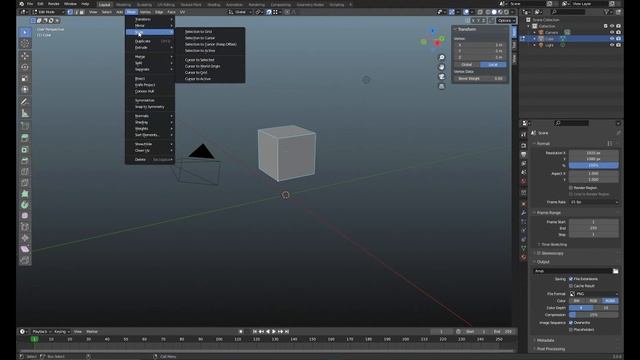640x360 pixels.
Task: Select the Bevel tool
Action: pos(25,160)
